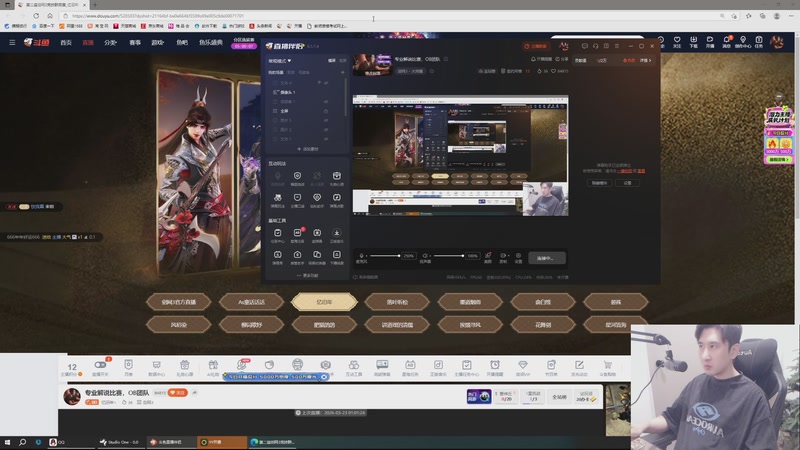800x450 pixels.
Task: Open the 消息 notification bell in Douyu header
Action: [x=726, y=42]
